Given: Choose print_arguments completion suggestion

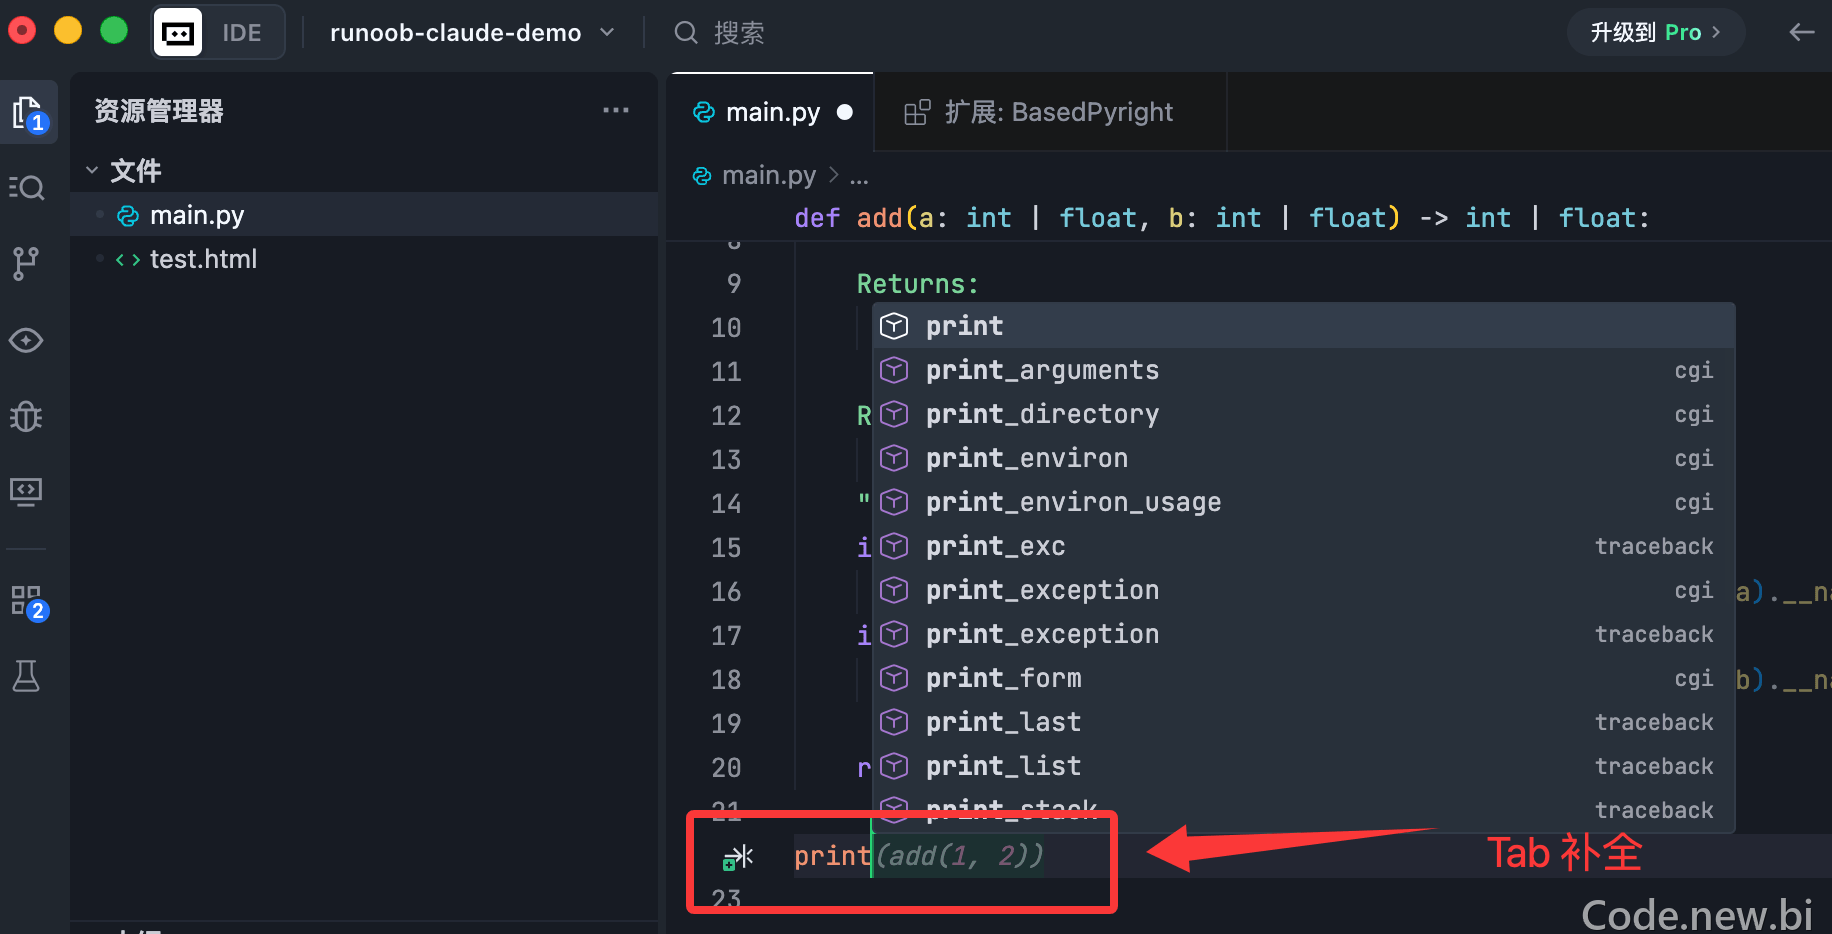Looking at the screenshot, I should 1304,370.
